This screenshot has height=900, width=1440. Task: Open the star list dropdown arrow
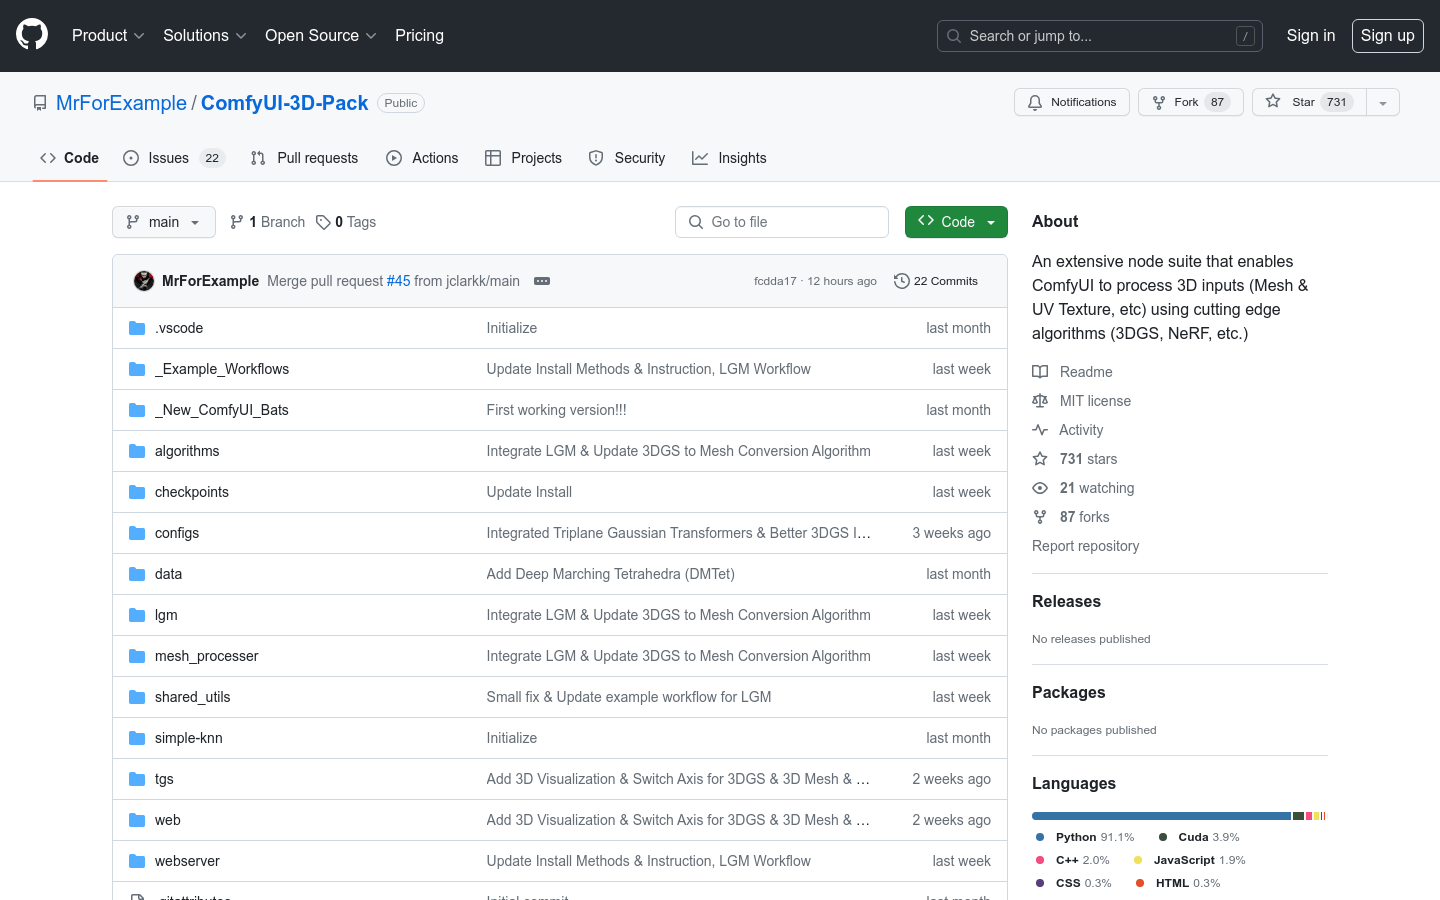tap(1383, 102)
